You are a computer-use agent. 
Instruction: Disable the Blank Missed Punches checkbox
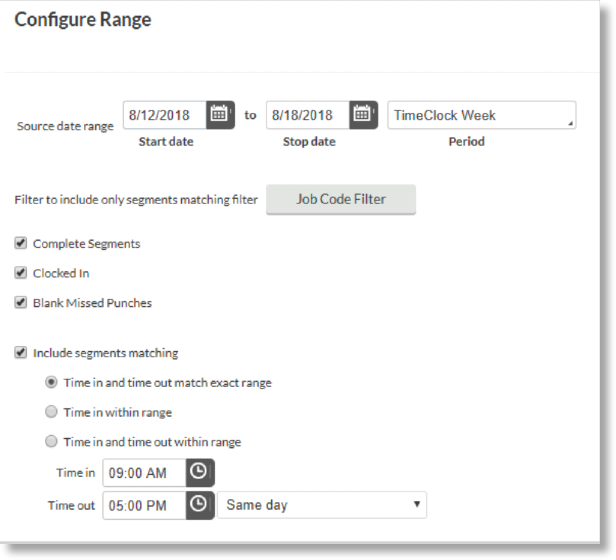tap(20, 303)
